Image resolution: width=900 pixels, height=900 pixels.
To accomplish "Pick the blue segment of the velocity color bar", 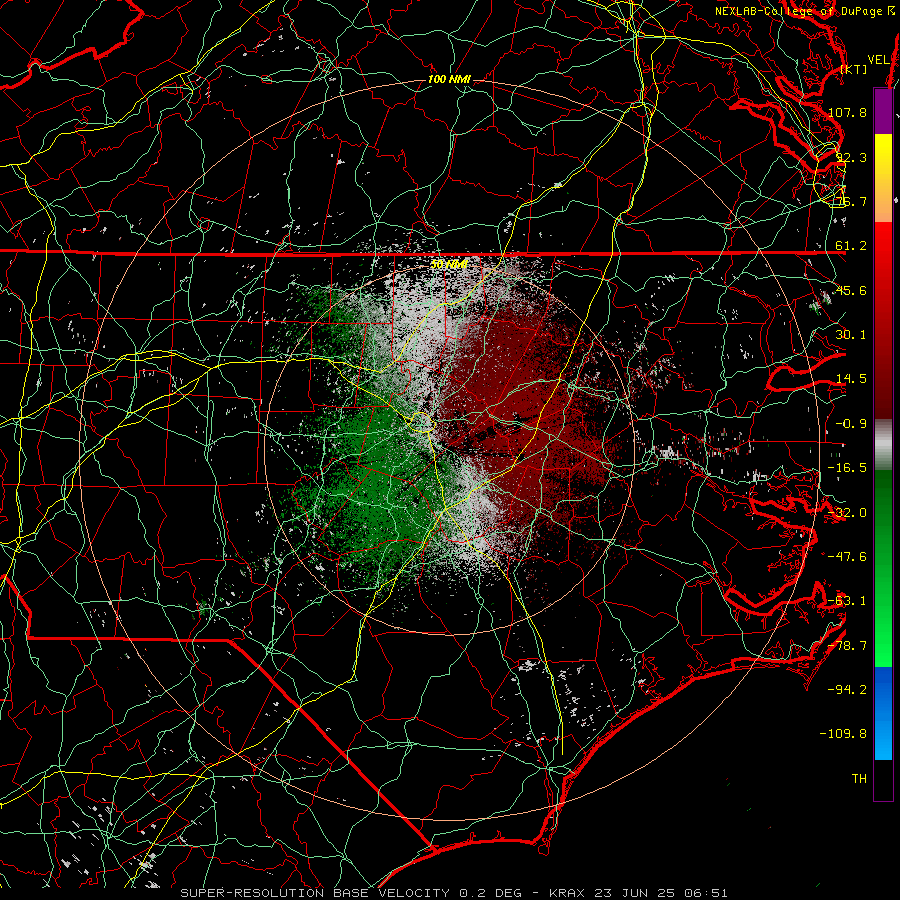I will [x=883, y=713].
